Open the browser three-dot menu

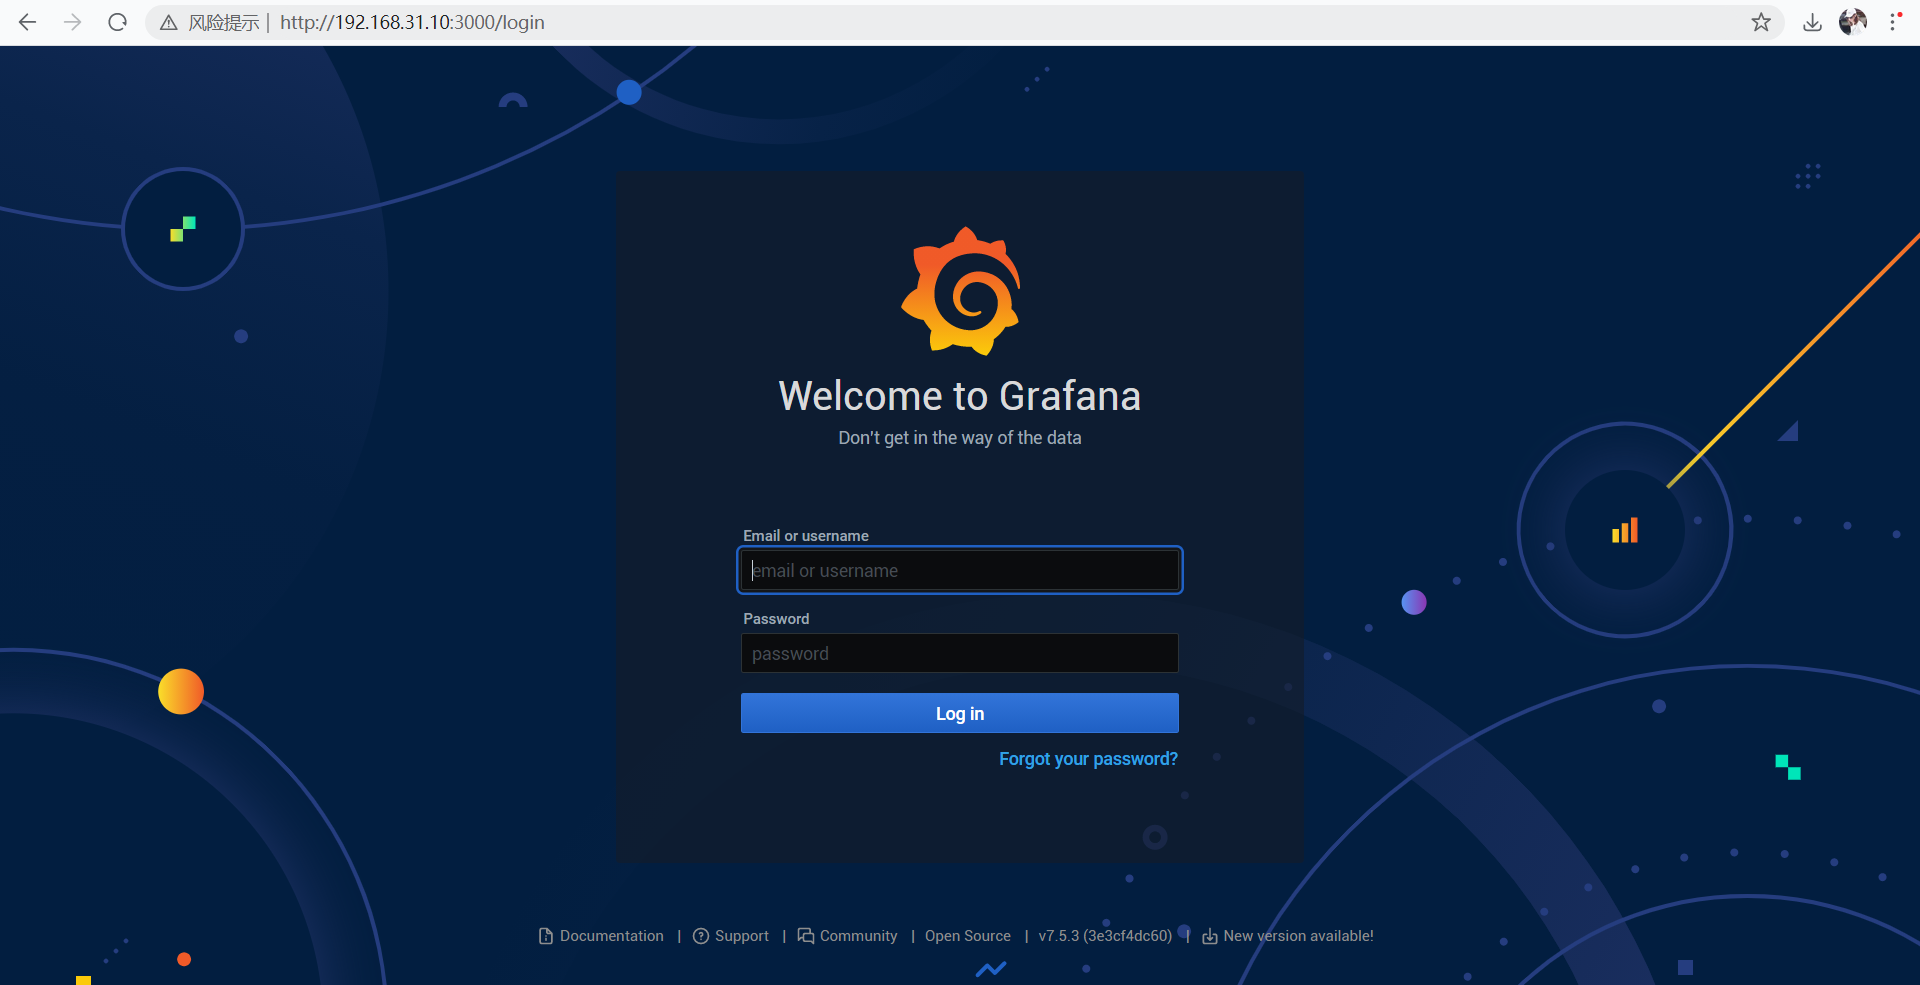(x=1894, y=22)
